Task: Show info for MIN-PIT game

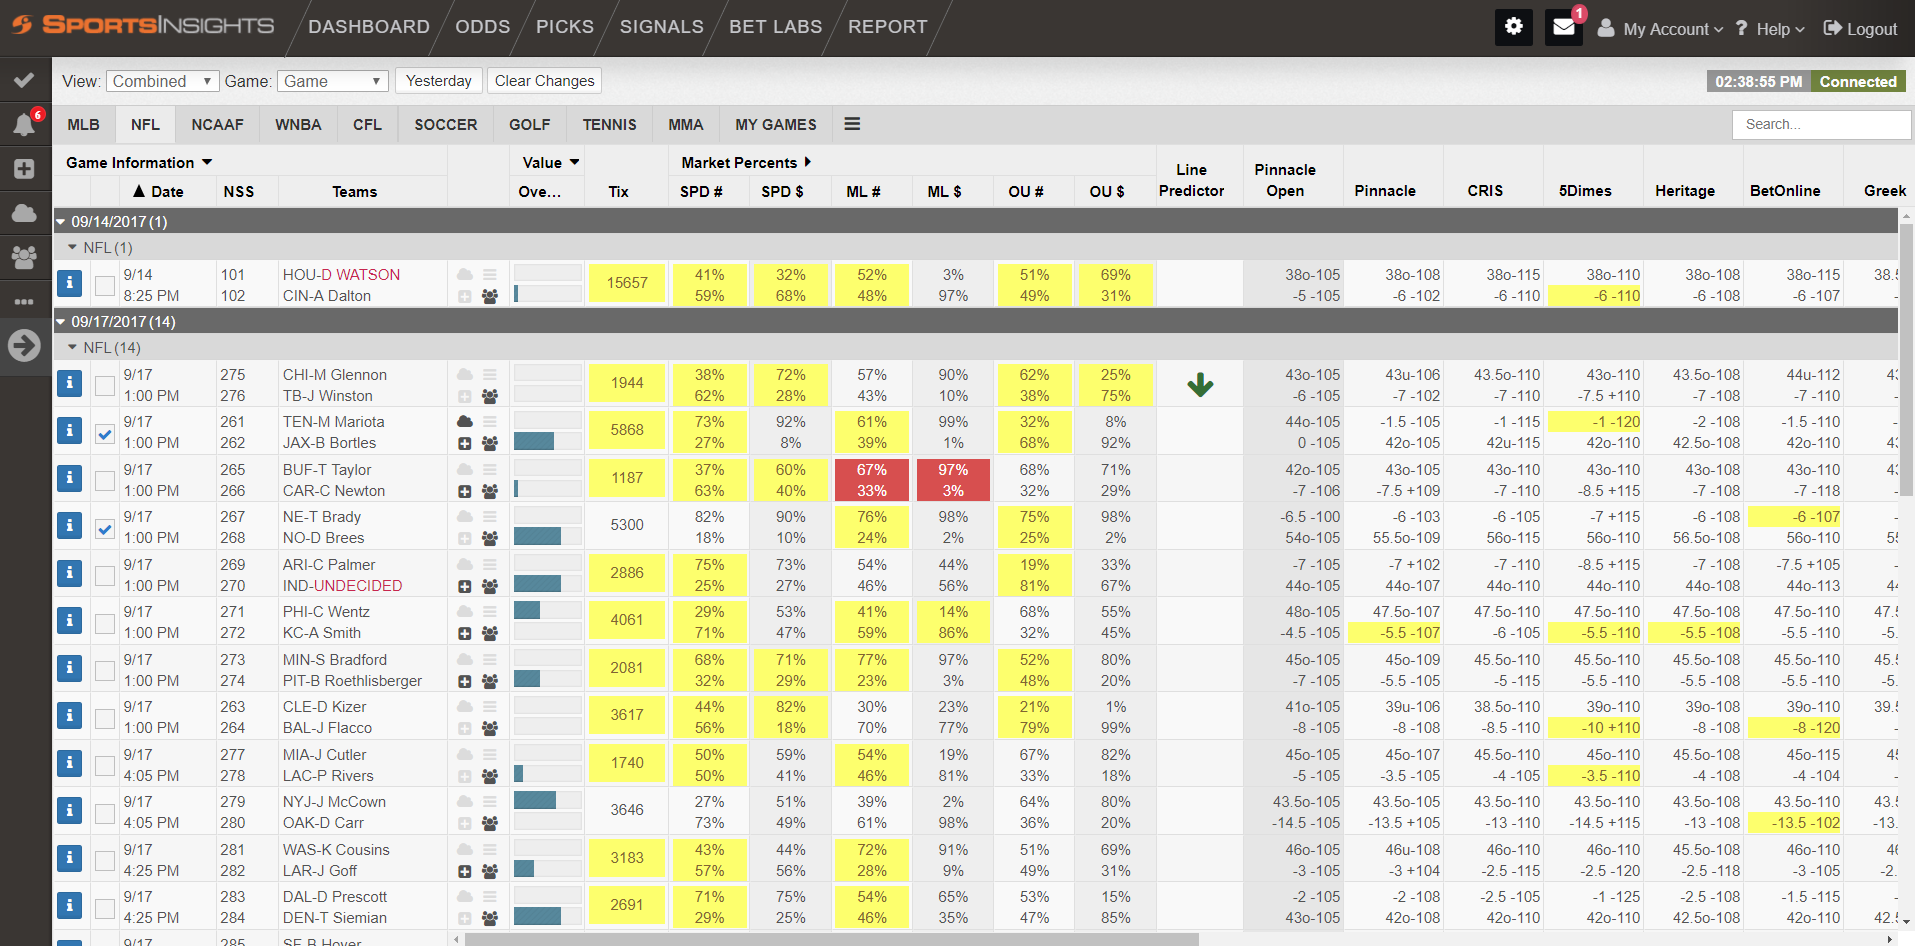Action: [69, 669]
